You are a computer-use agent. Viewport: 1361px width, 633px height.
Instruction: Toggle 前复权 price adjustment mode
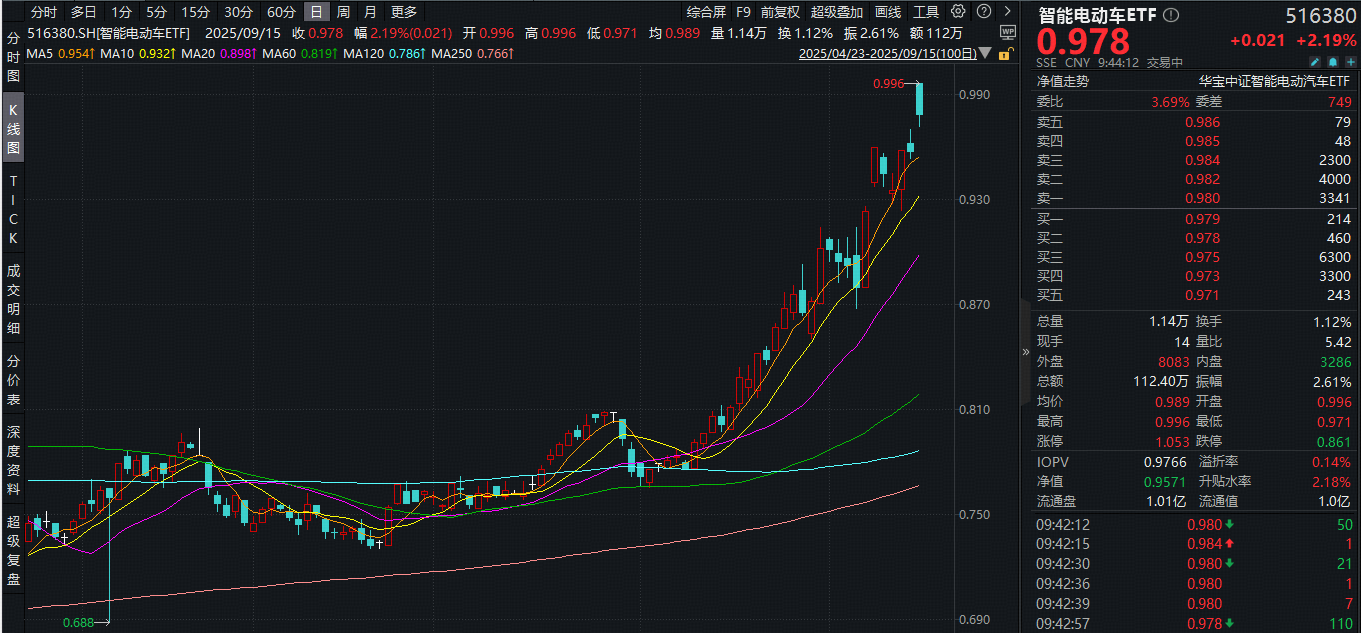[780, 12]
